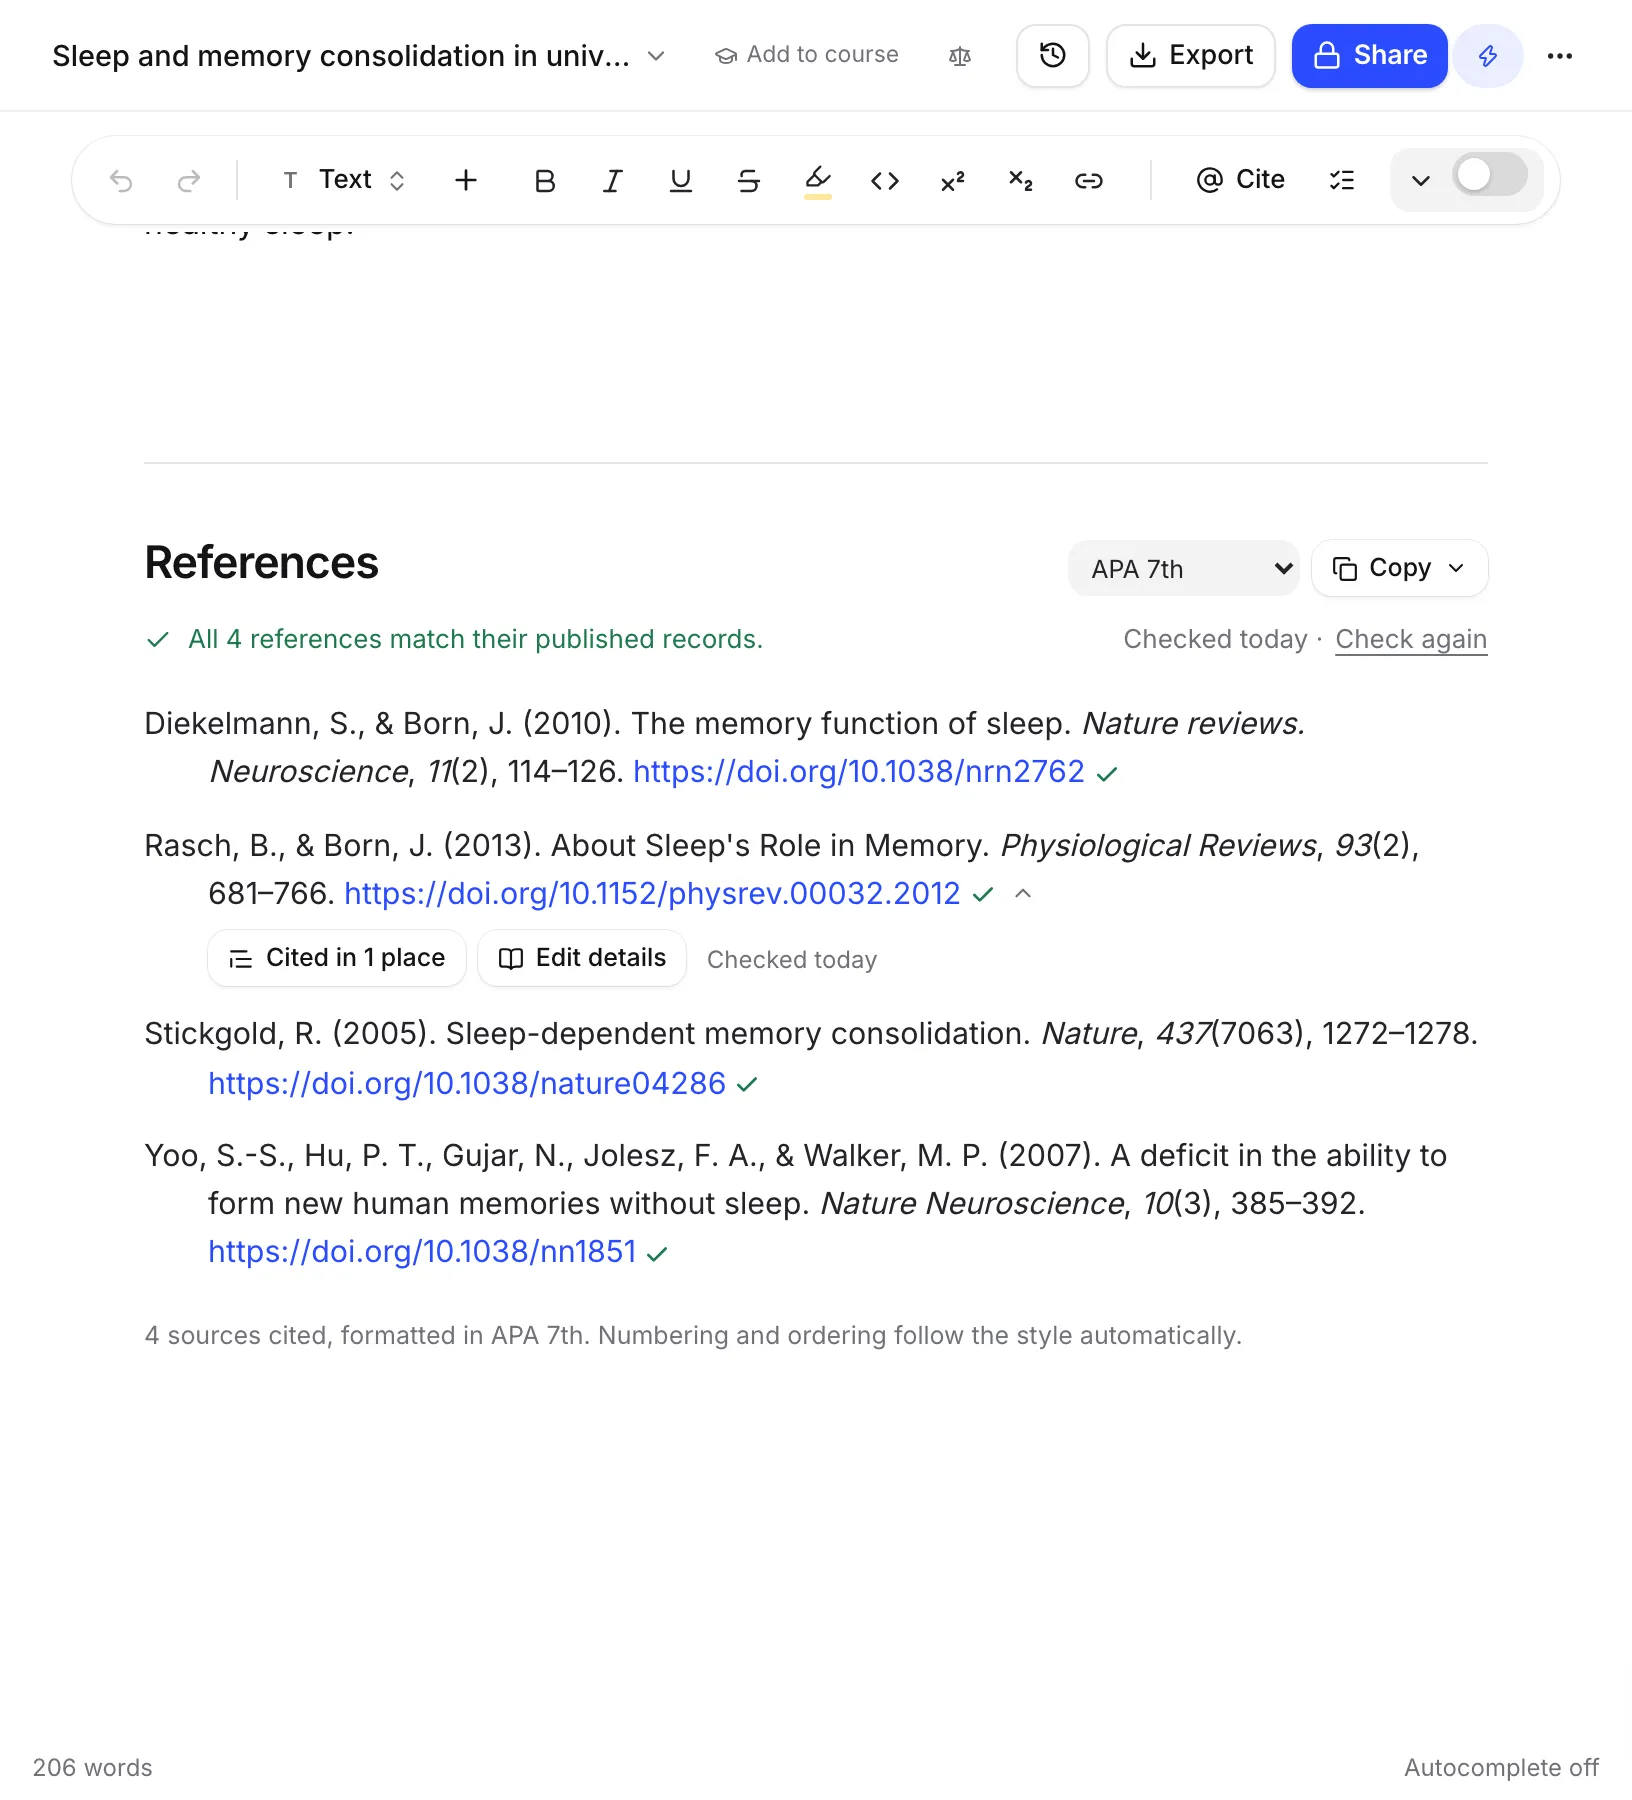Image resolution: width=1632 pixels, height=1800 pixels.
Task: Expand the document title dropdown chevron
Action: point(656,56)
